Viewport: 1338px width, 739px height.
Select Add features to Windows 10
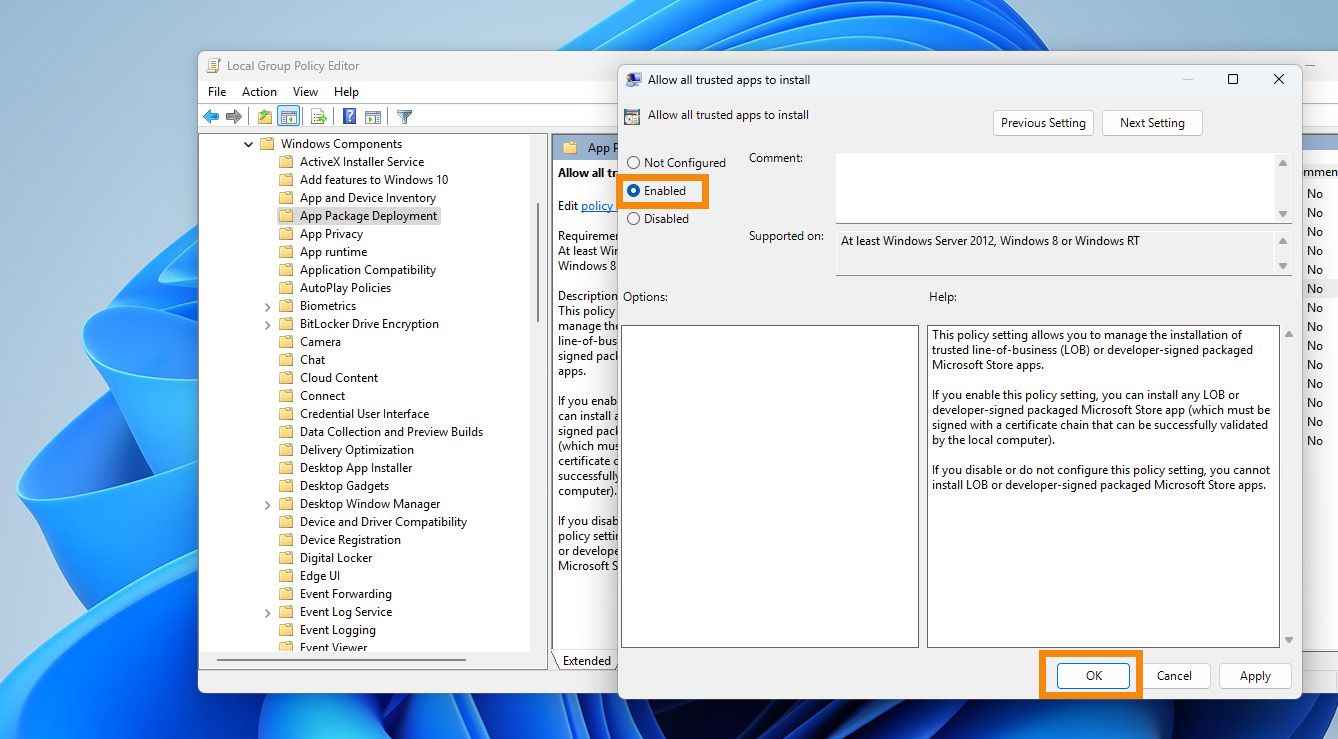click(374, 180)
